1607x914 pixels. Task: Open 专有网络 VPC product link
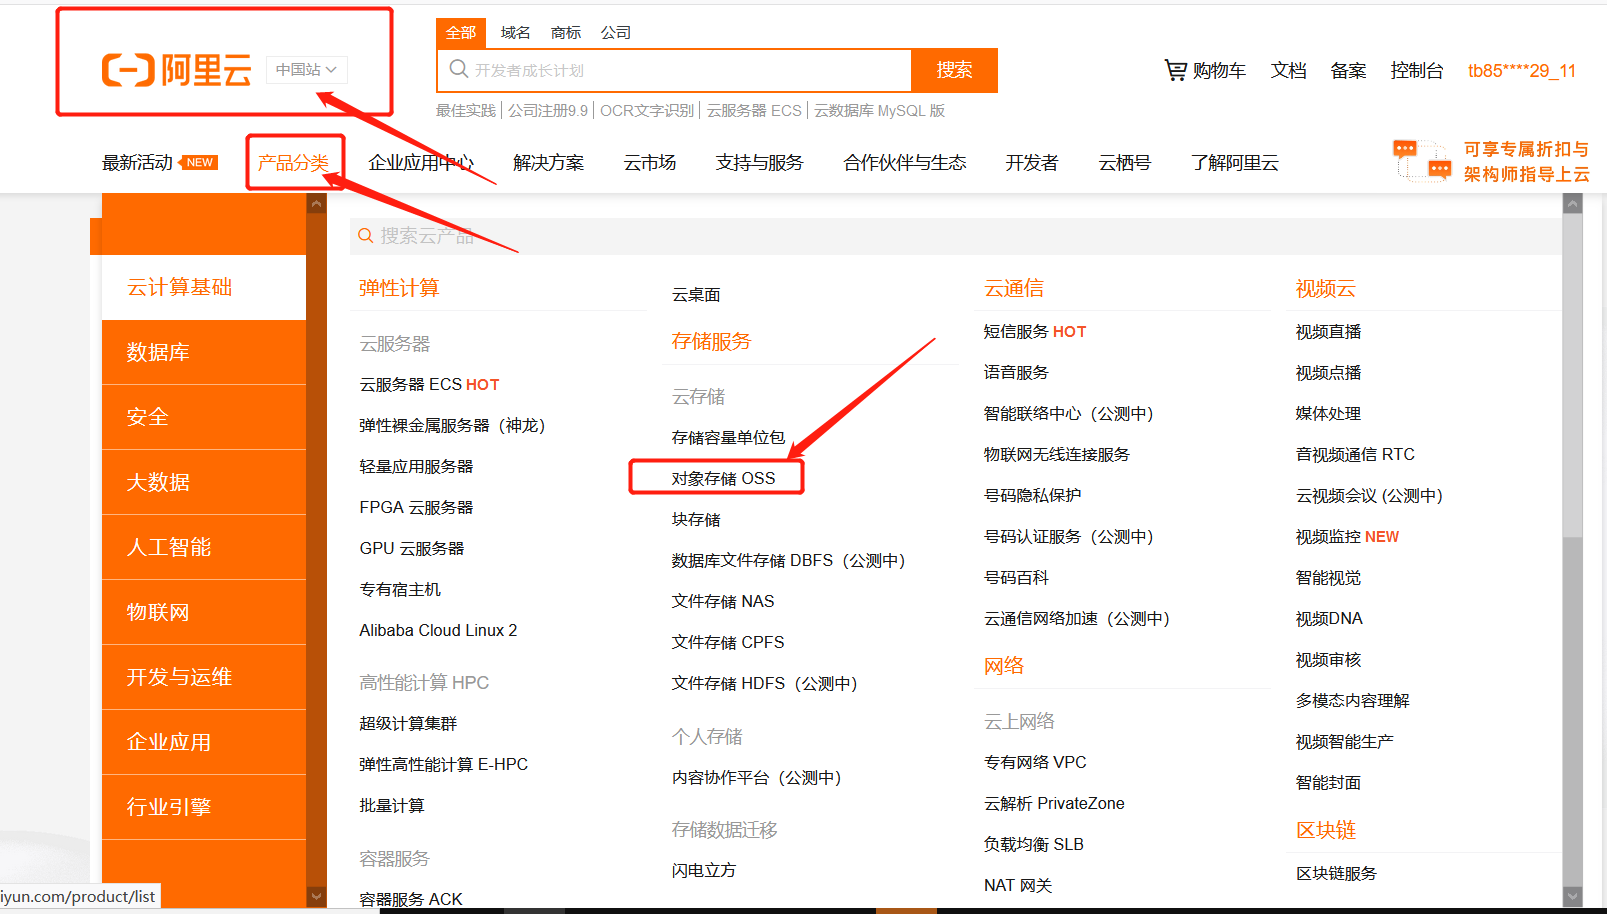click(x=1035, y=763)
